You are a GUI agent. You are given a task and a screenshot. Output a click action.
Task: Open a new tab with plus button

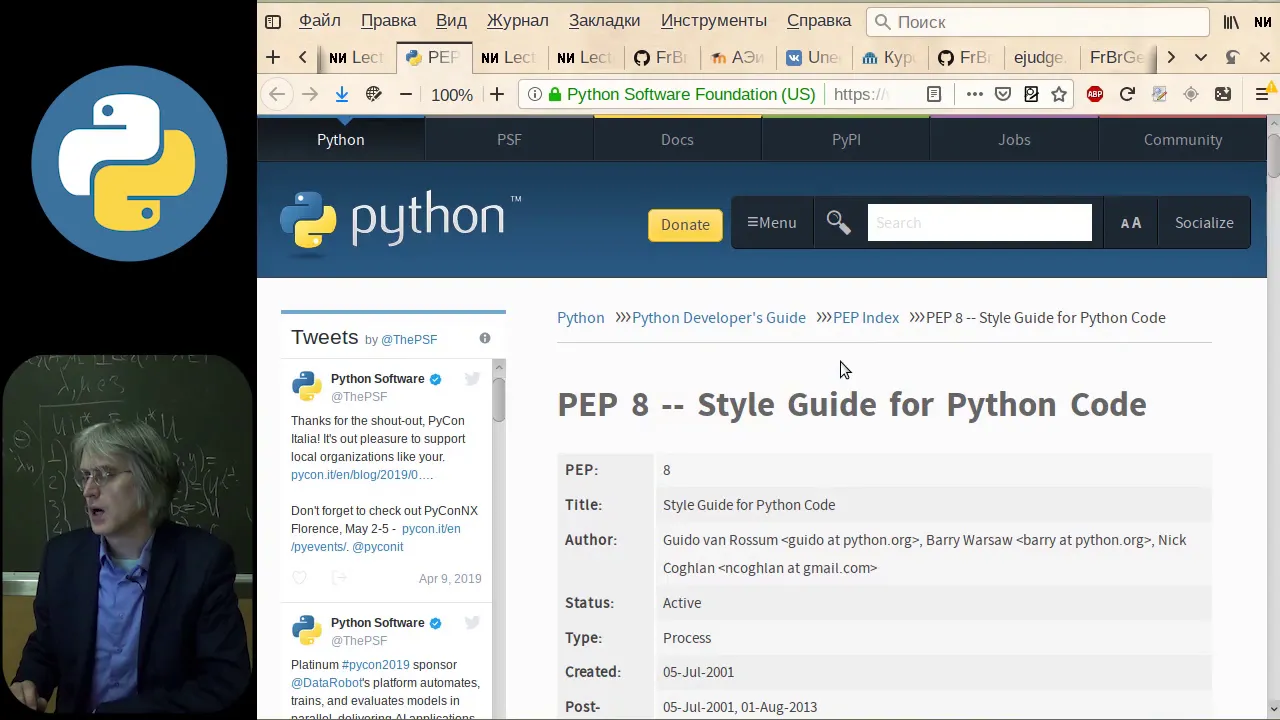(x=273, y=58)
